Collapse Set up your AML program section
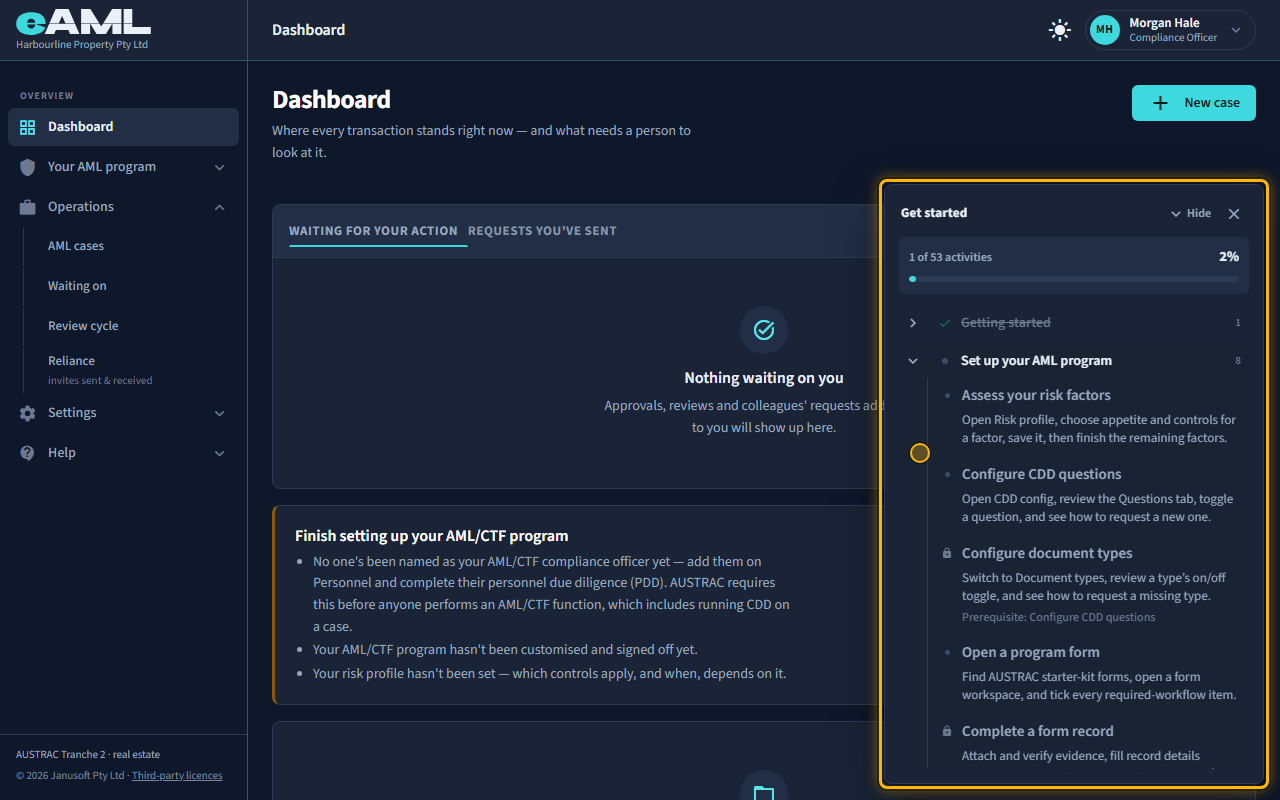 click(x=913, y=361)
